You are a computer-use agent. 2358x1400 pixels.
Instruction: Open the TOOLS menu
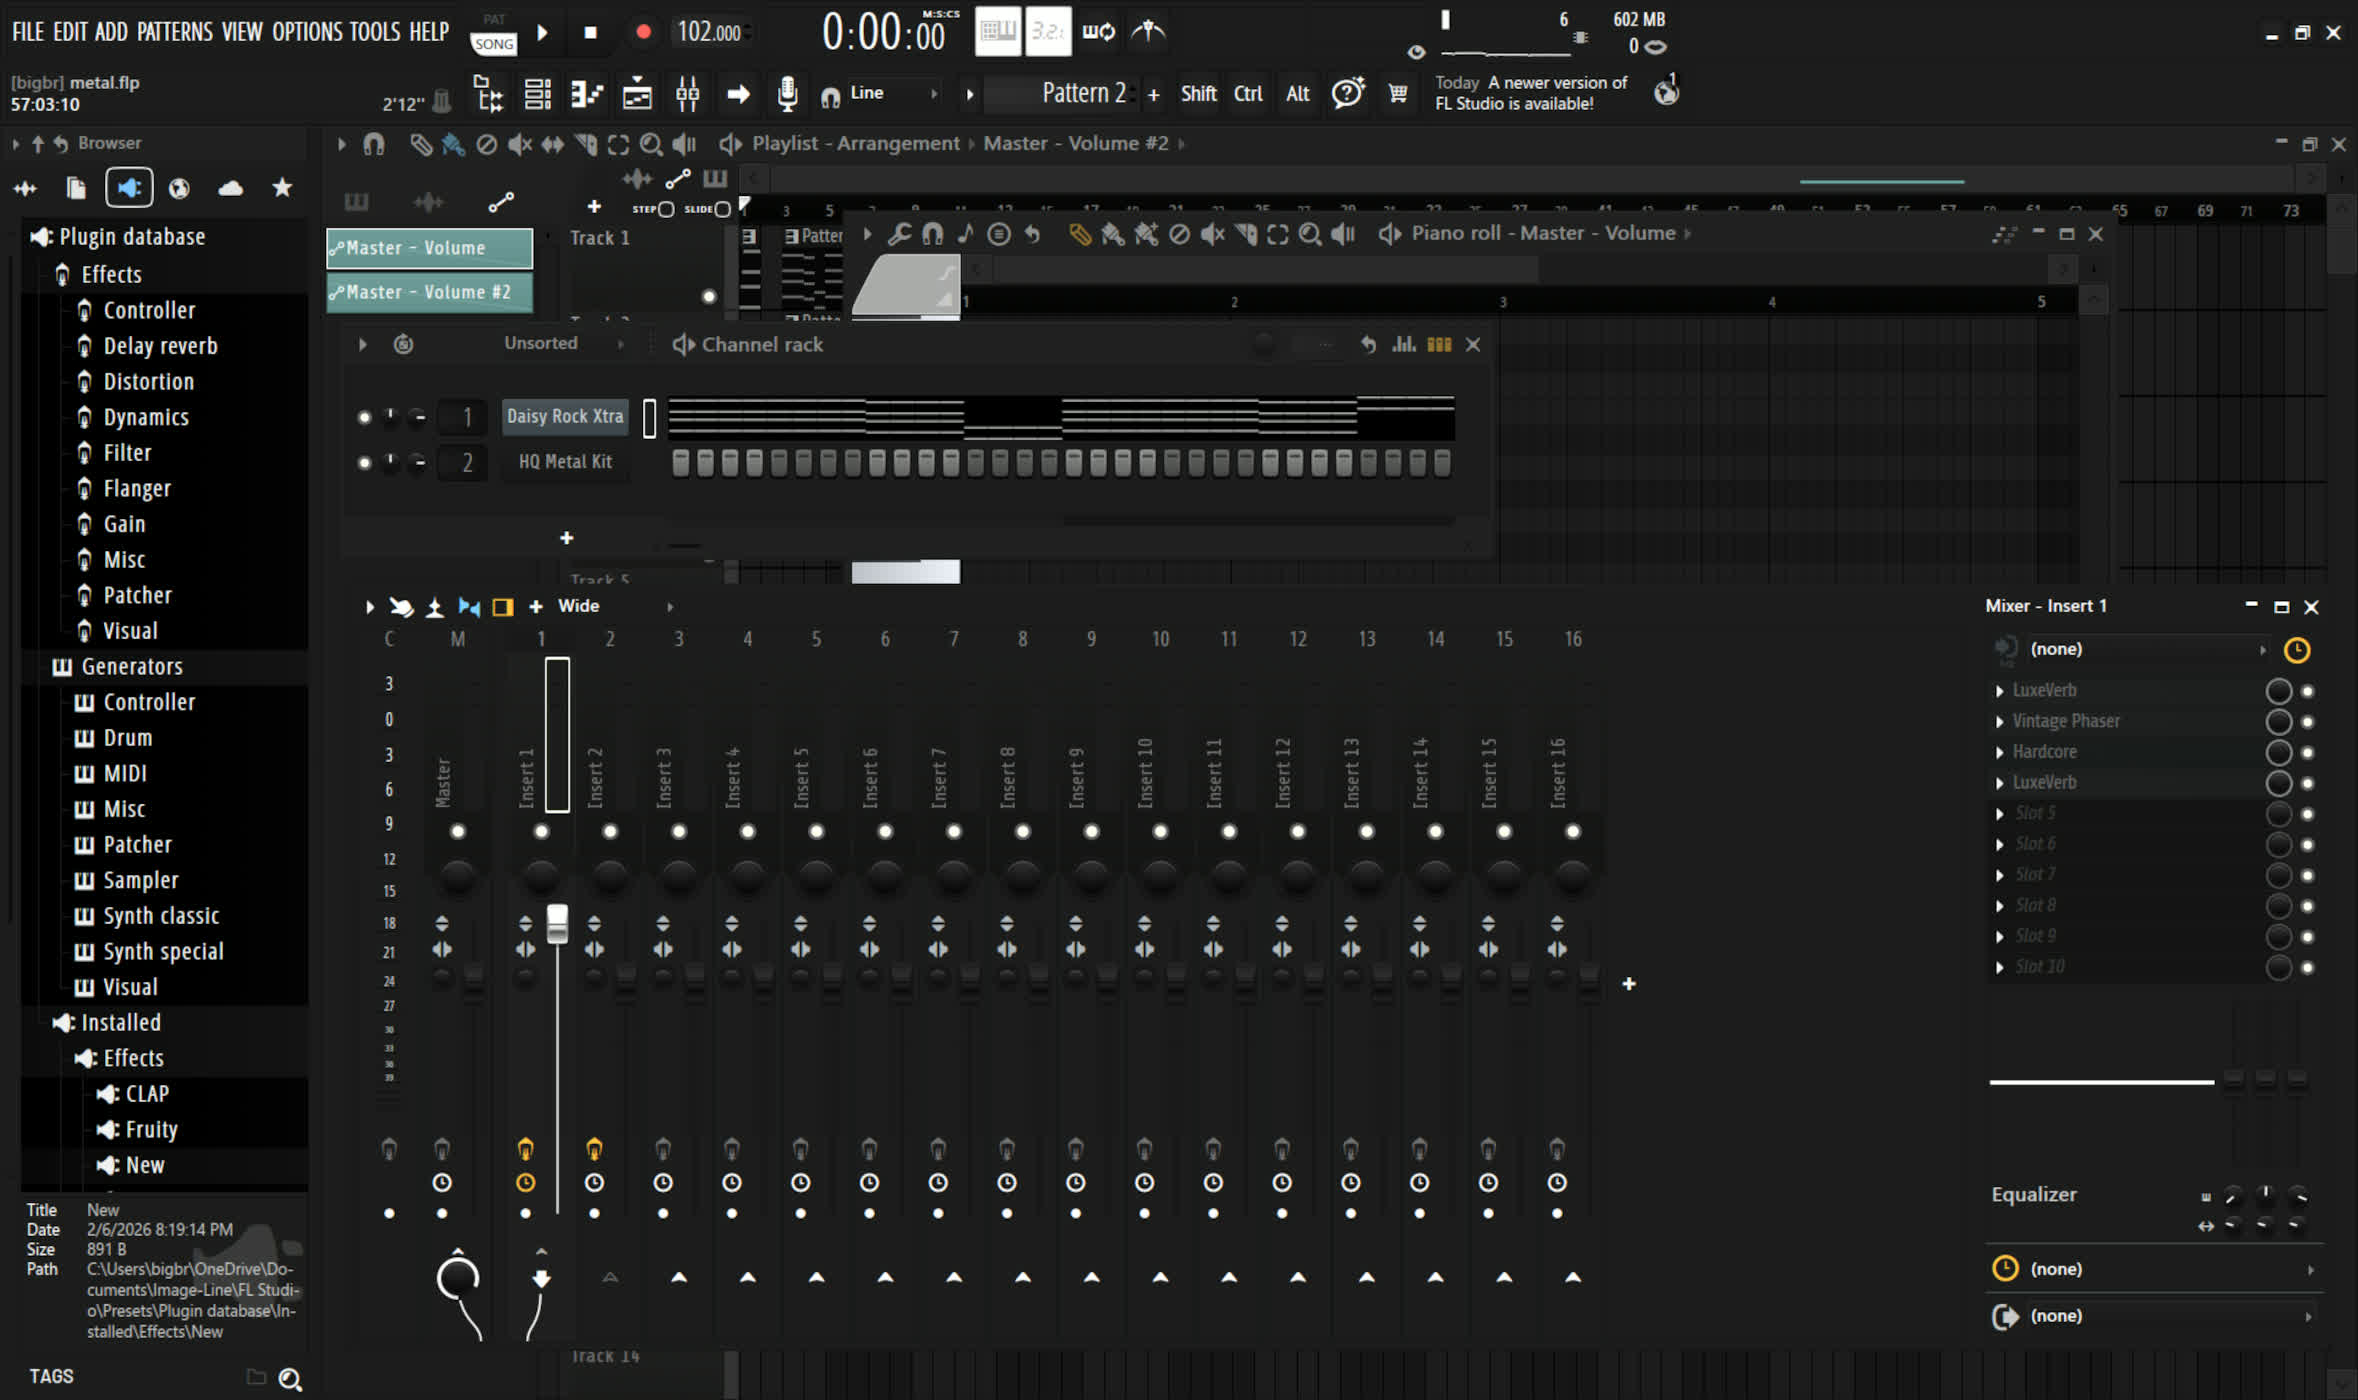[375, 32]
